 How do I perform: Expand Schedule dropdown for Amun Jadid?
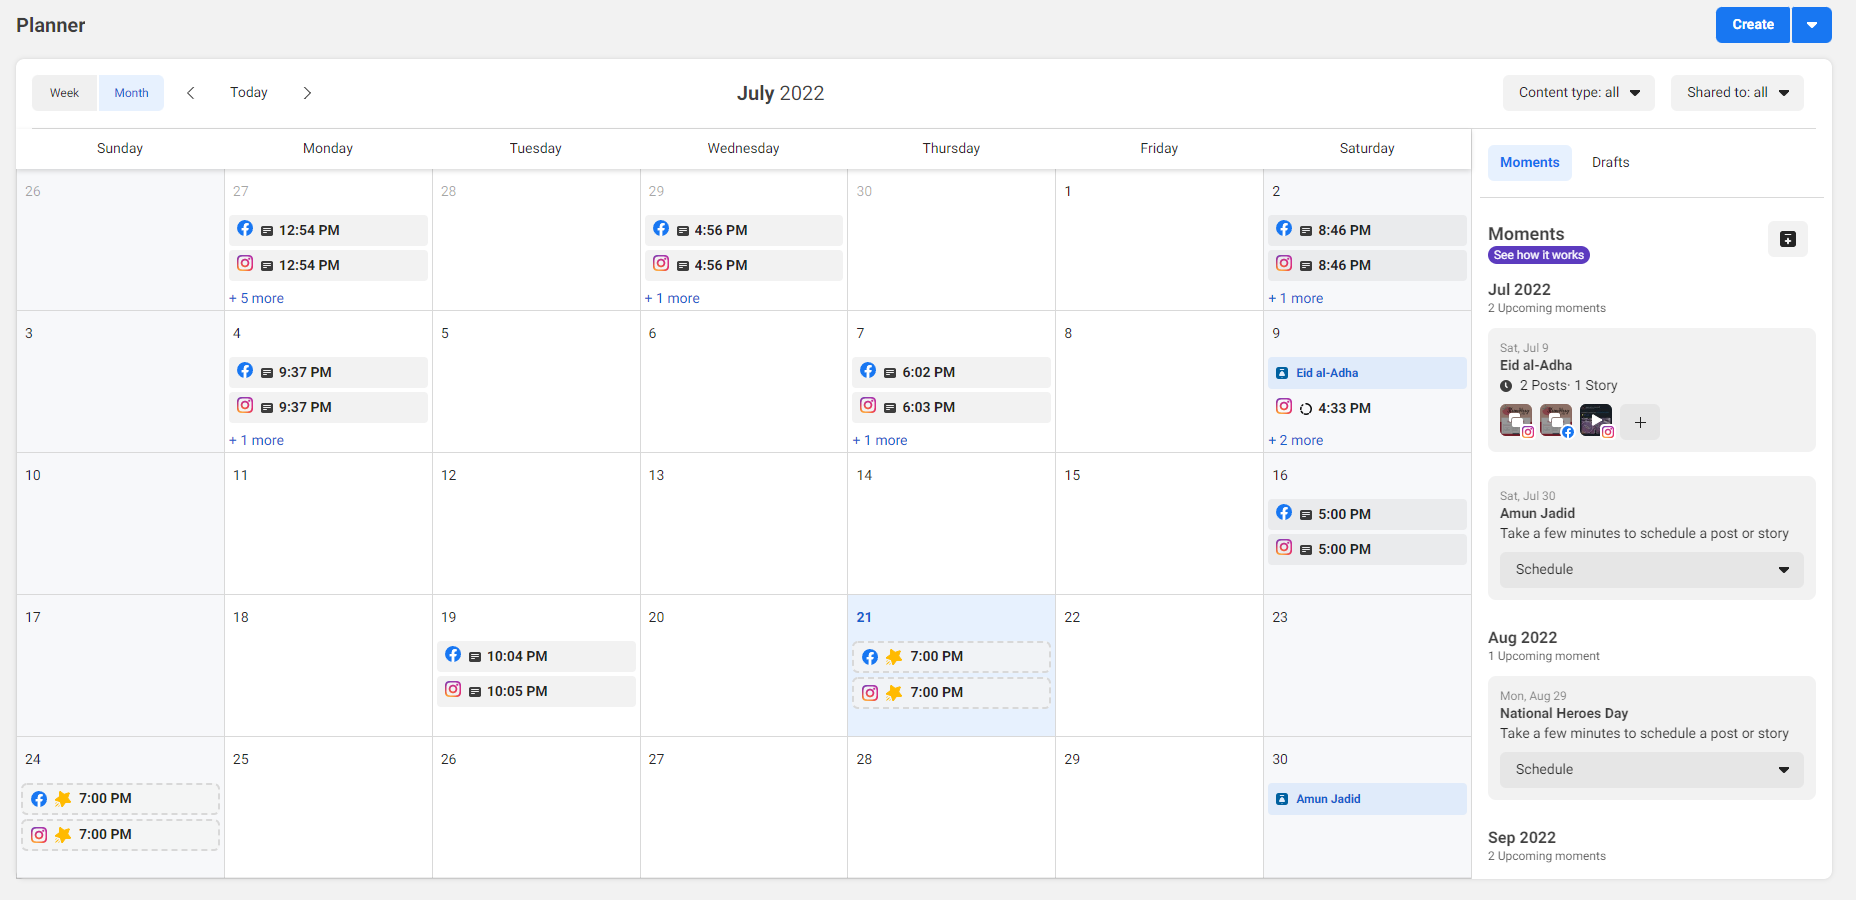1651,570
